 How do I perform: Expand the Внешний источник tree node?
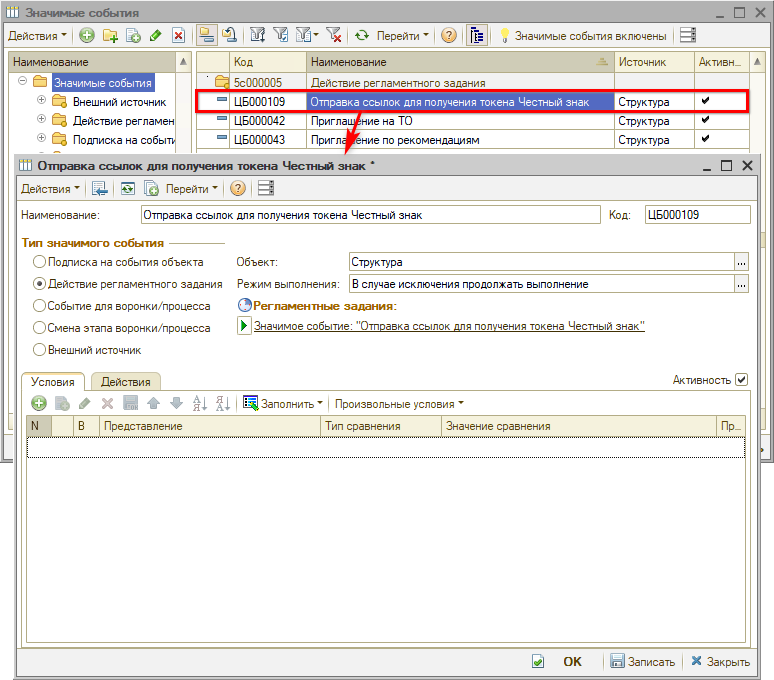[42, 101]
